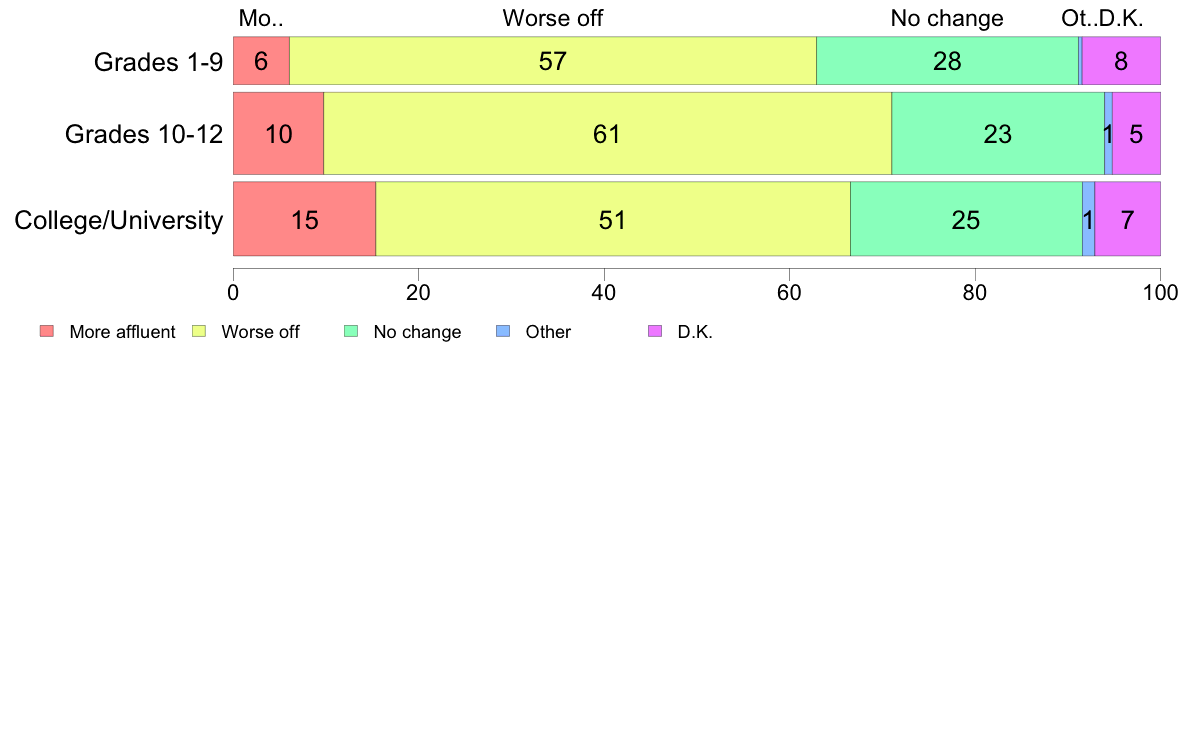
Task: Click the Grades 1-9 D.K. bar 8
Action: [1121, 61]
